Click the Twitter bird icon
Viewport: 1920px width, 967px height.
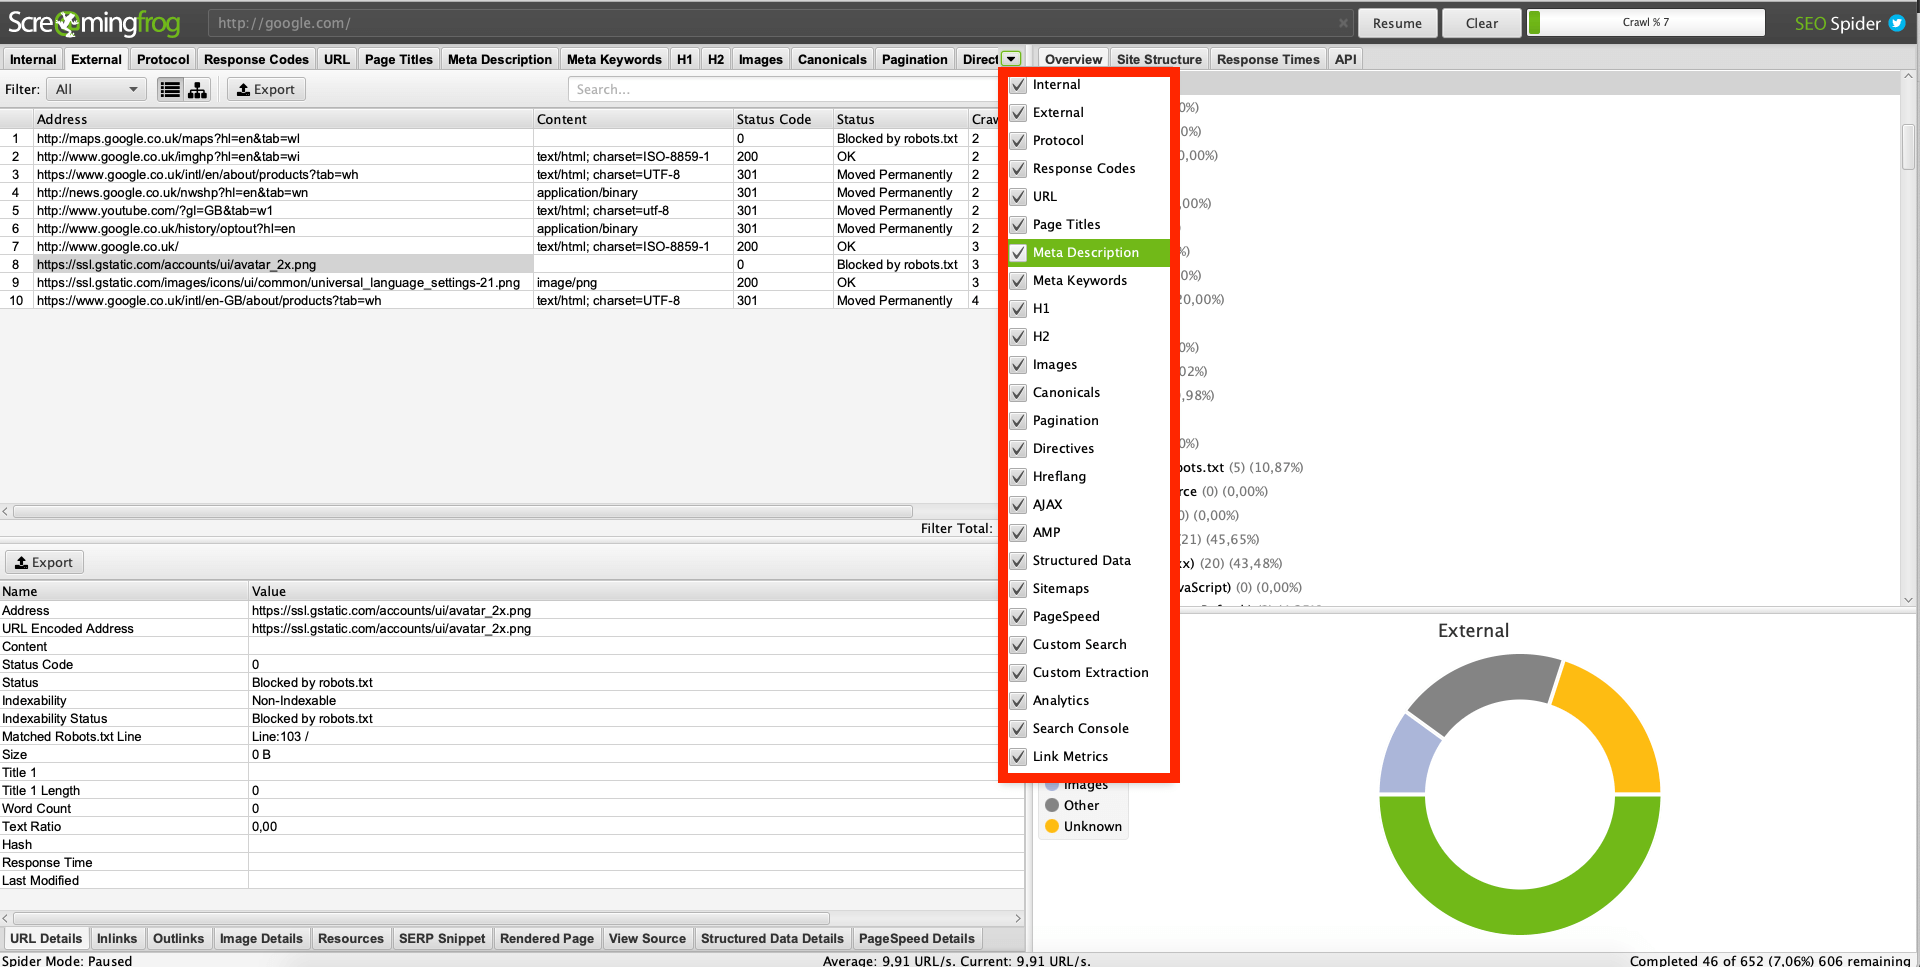(x=1896, y=23)
